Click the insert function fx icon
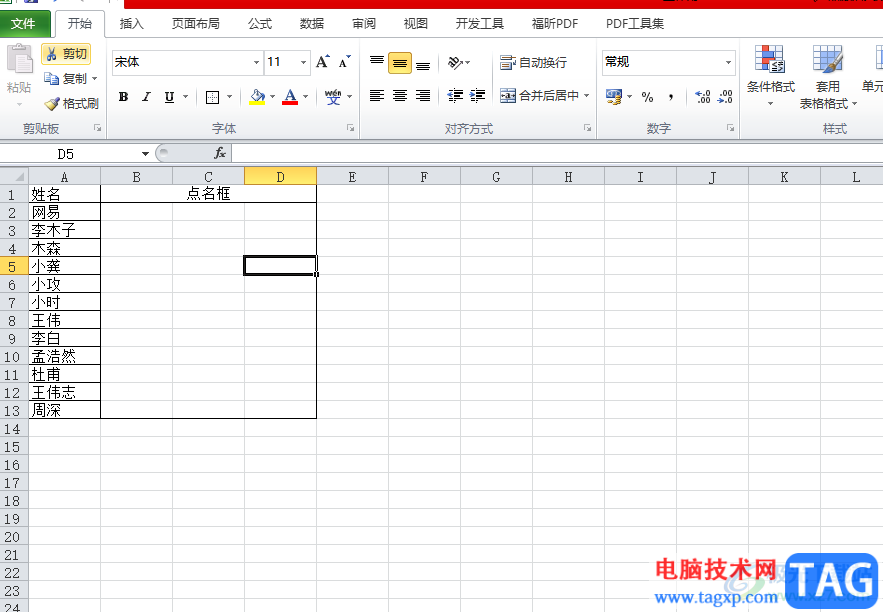 click(220, 153)
